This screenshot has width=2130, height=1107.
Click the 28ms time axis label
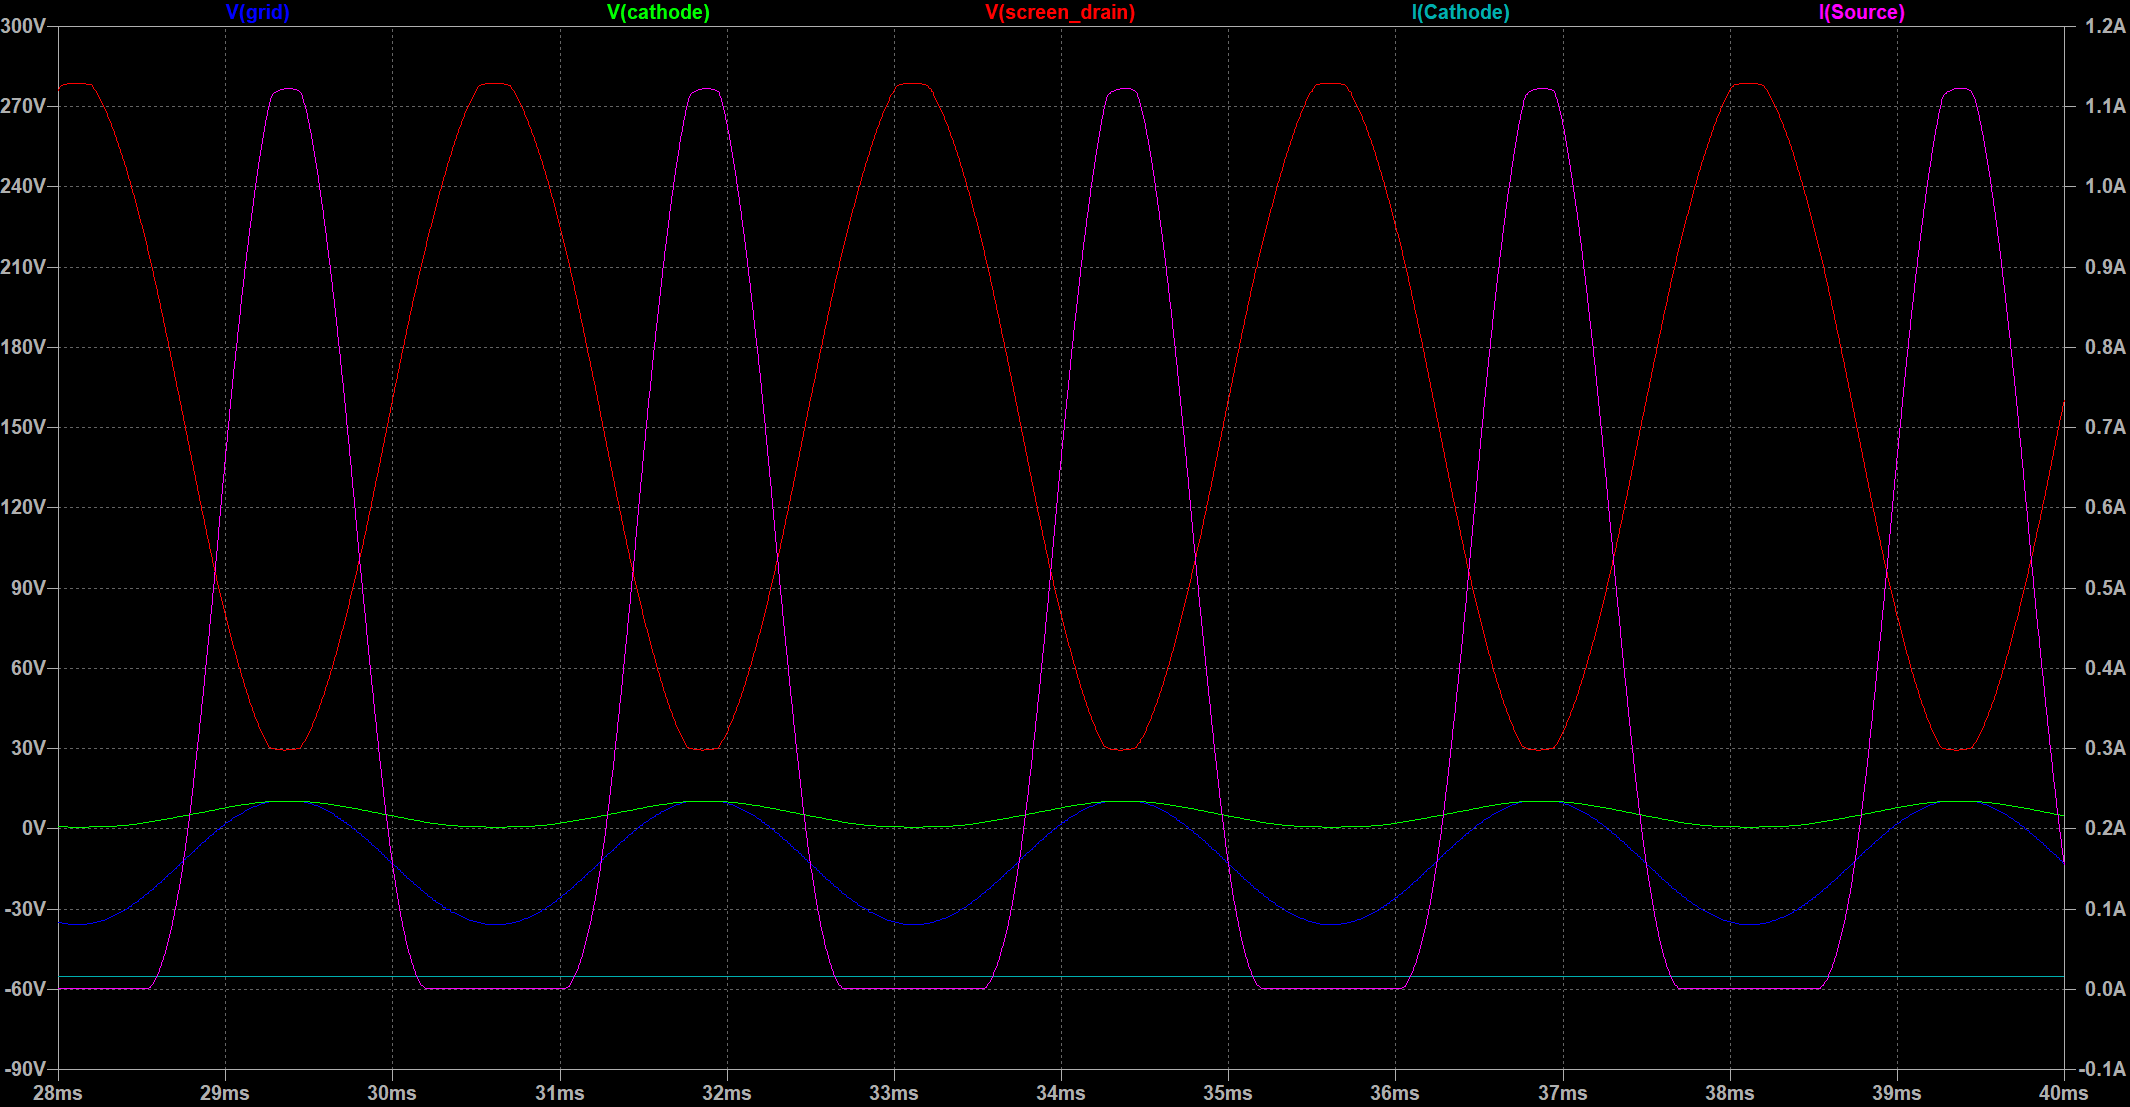click(58, 1093)
